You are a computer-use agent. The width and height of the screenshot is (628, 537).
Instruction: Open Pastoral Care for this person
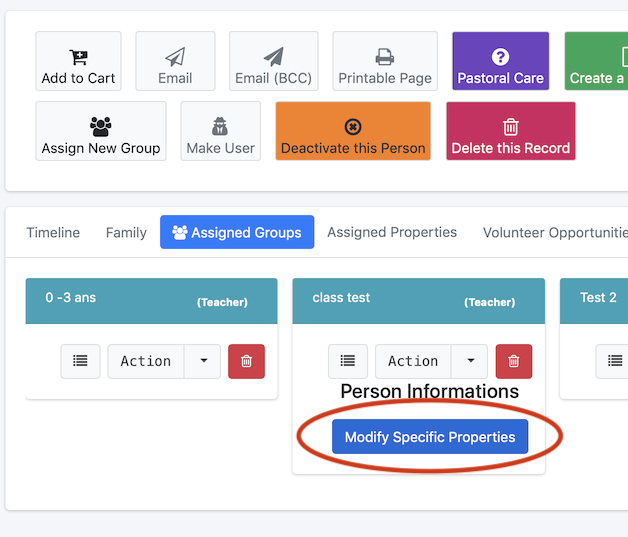coord(501,61)
